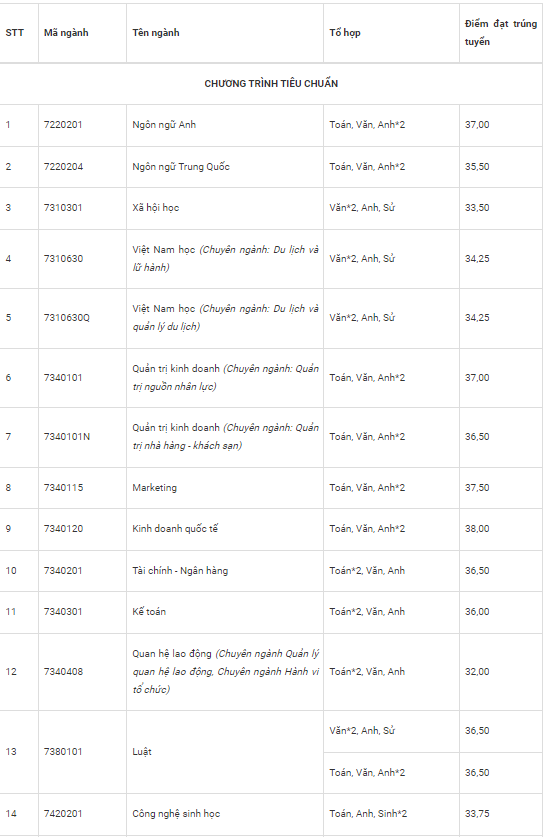Click major code 7220204
Screen dimensions: 545x837
coord(64,167)
